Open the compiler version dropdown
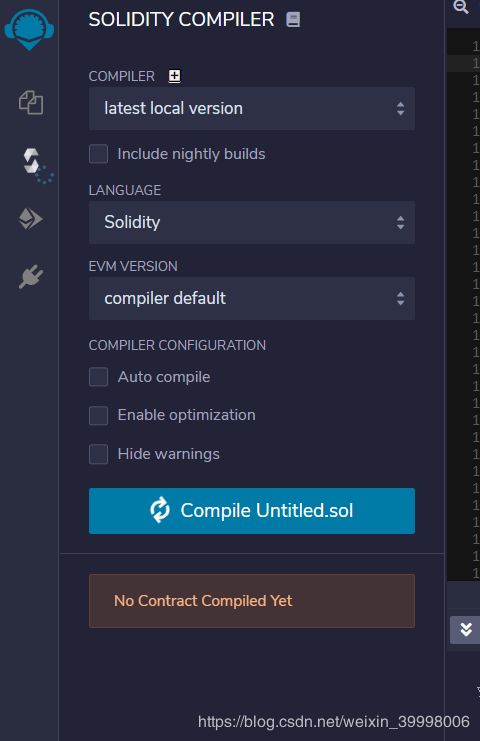480x741 pixels. (x=252, y=109)
